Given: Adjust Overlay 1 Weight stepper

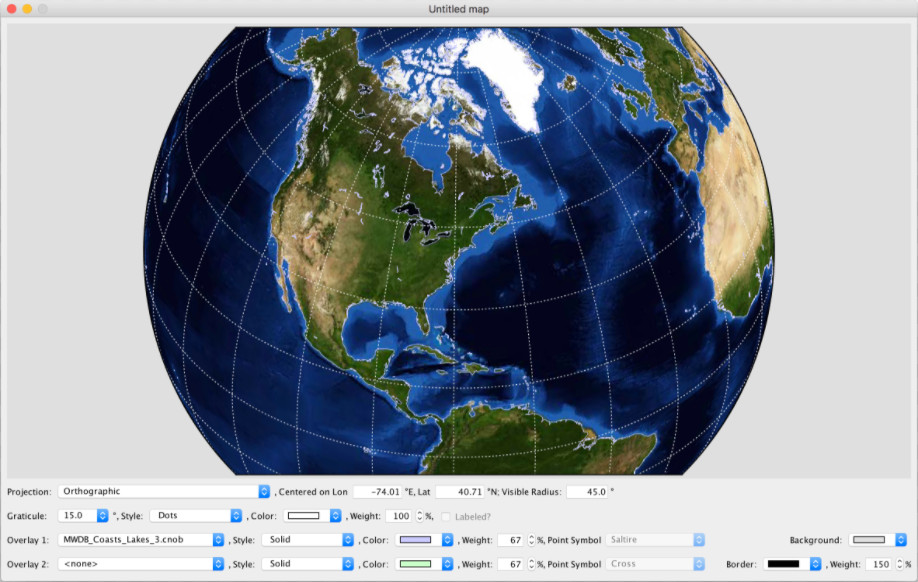Looking at the screenshot, I should click(532, 540).
